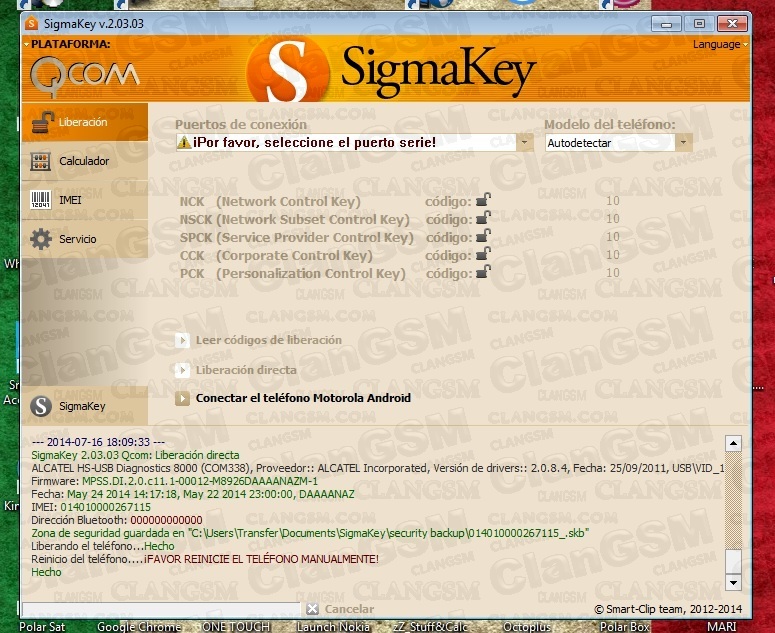Click the log scrollbar down arrow
The image size is (775, 633).
point(733,583)
